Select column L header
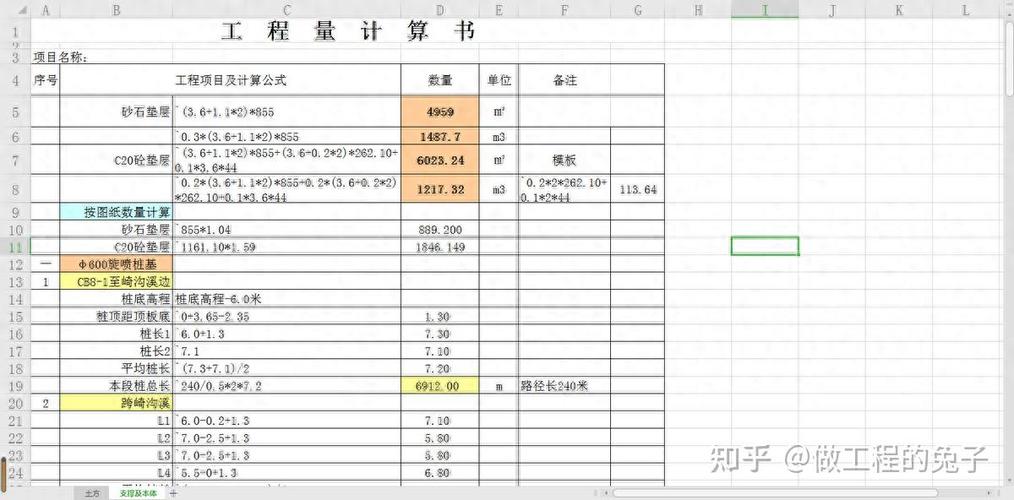The height and width of the screenshot is (500, 1014). click(965, 10)
